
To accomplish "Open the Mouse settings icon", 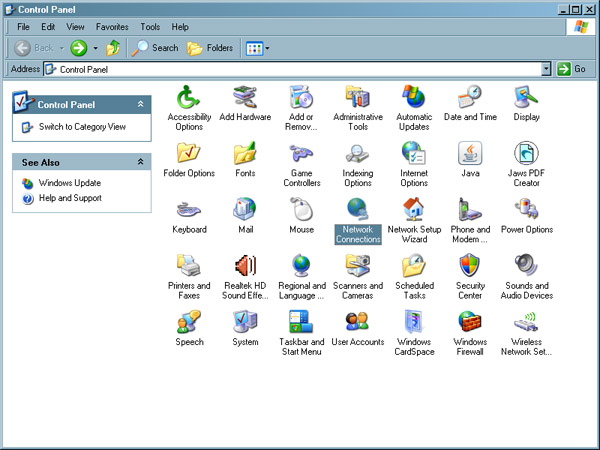I will [x=302, y=215].
